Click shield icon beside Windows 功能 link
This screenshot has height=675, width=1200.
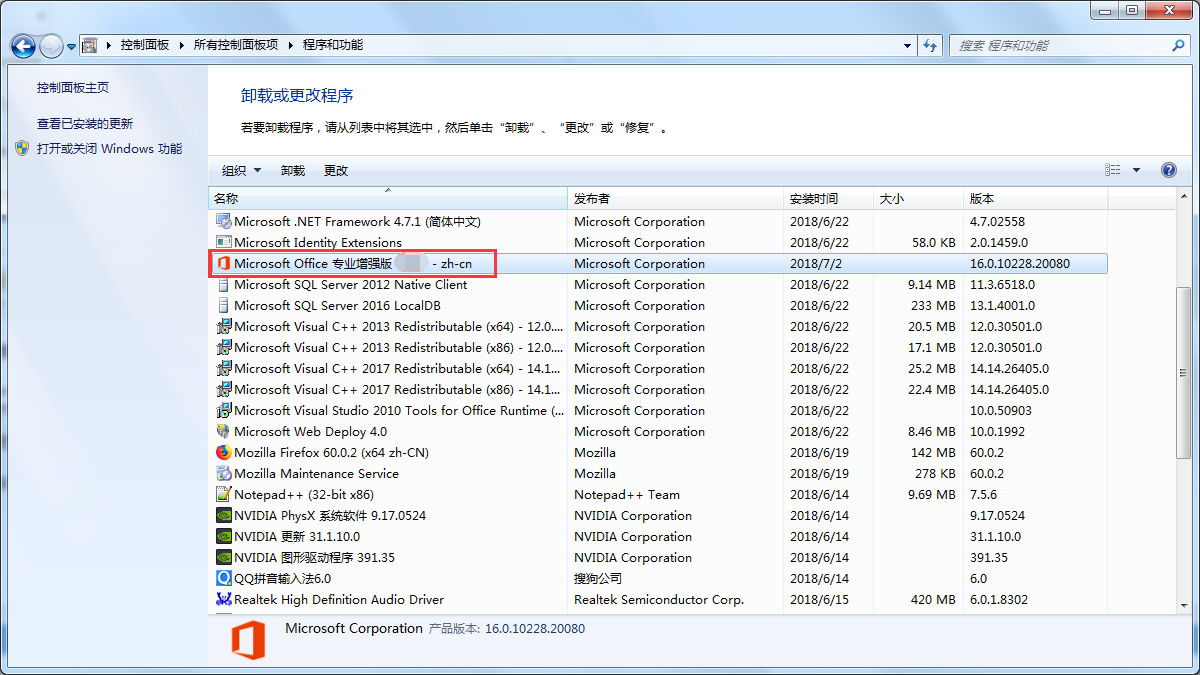(23, 149)
